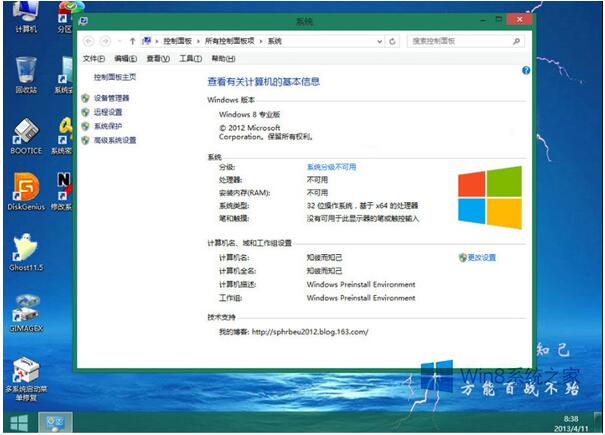Open the partially hidden shortcut beside 回收站

[x=64, y=75]
